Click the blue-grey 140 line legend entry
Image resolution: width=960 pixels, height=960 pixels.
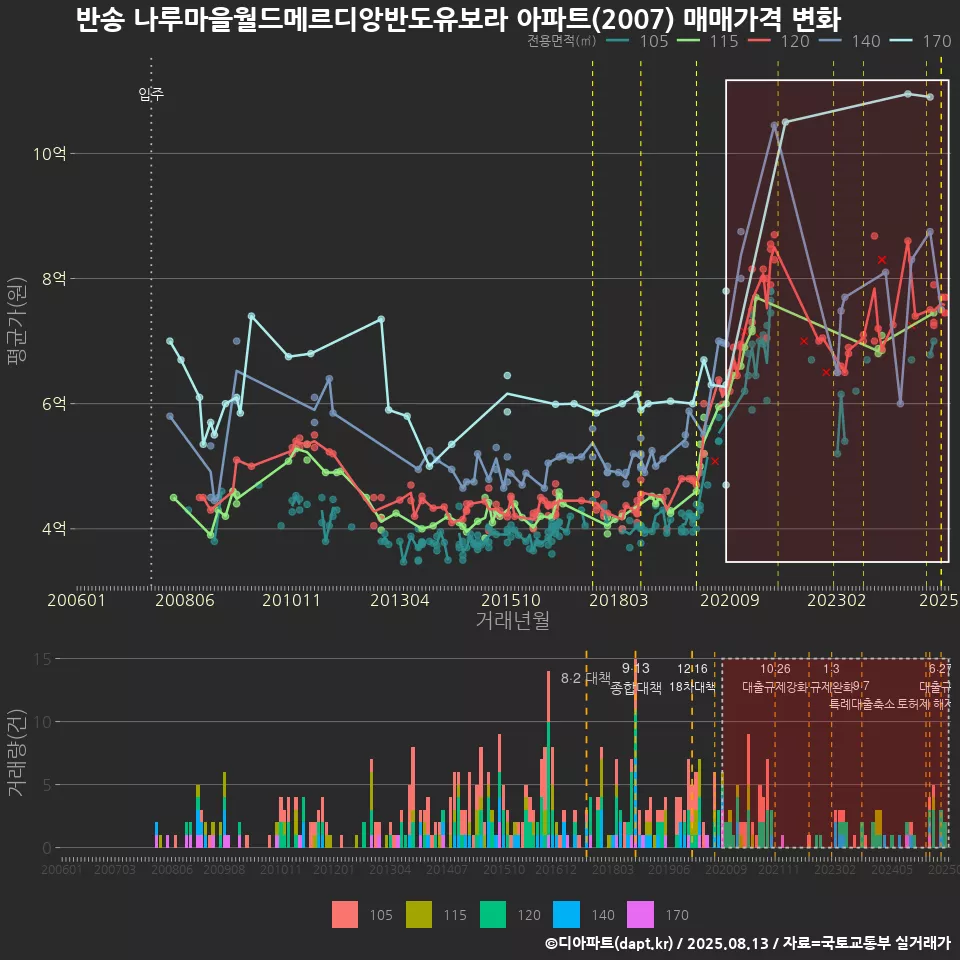(850, 41)
